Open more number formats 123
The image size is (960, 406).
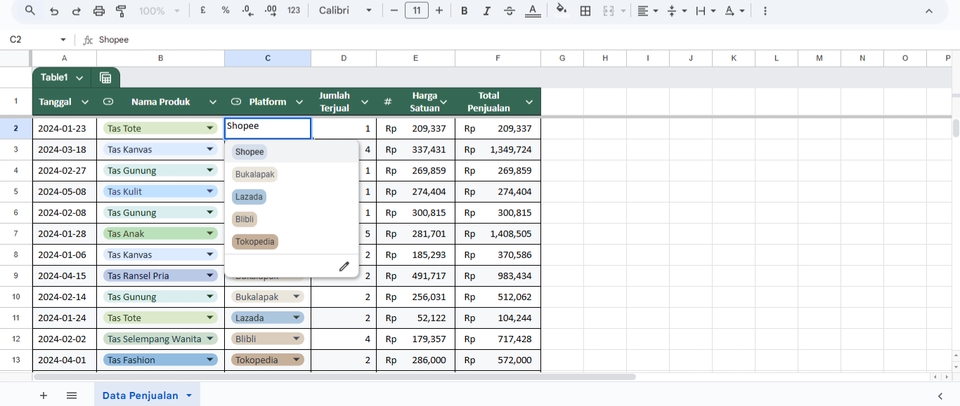(x=294, y=11)
